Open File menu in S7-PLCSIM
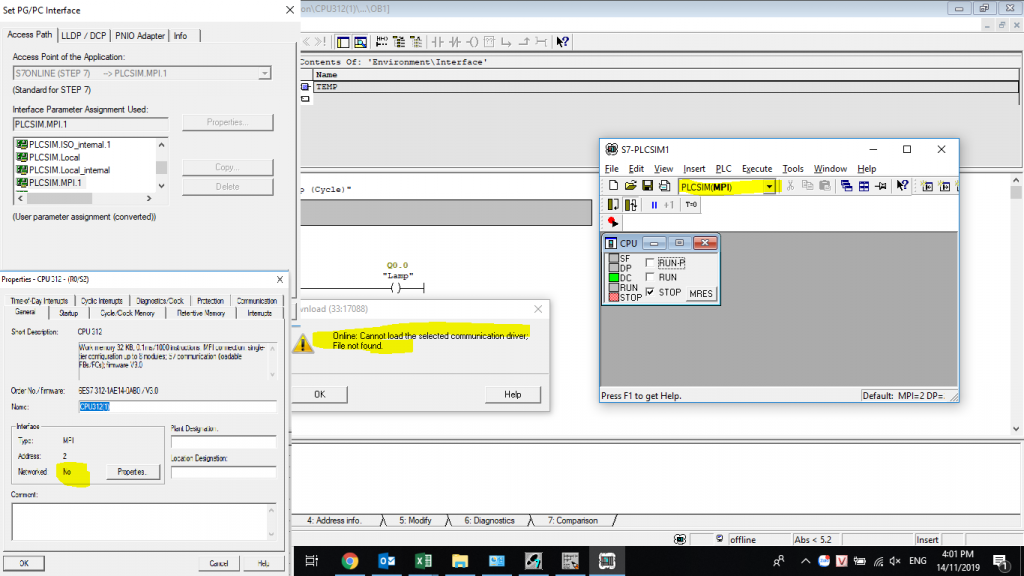The image size is (1024, 576). tap(611, 168)
